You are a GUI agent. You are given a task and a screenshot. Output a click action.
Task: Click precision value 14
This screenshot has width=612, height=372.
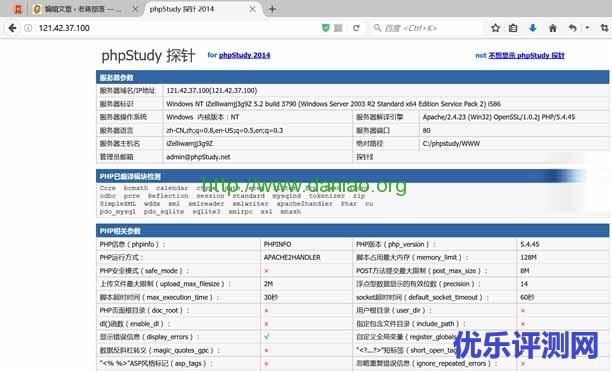[524, 284]
